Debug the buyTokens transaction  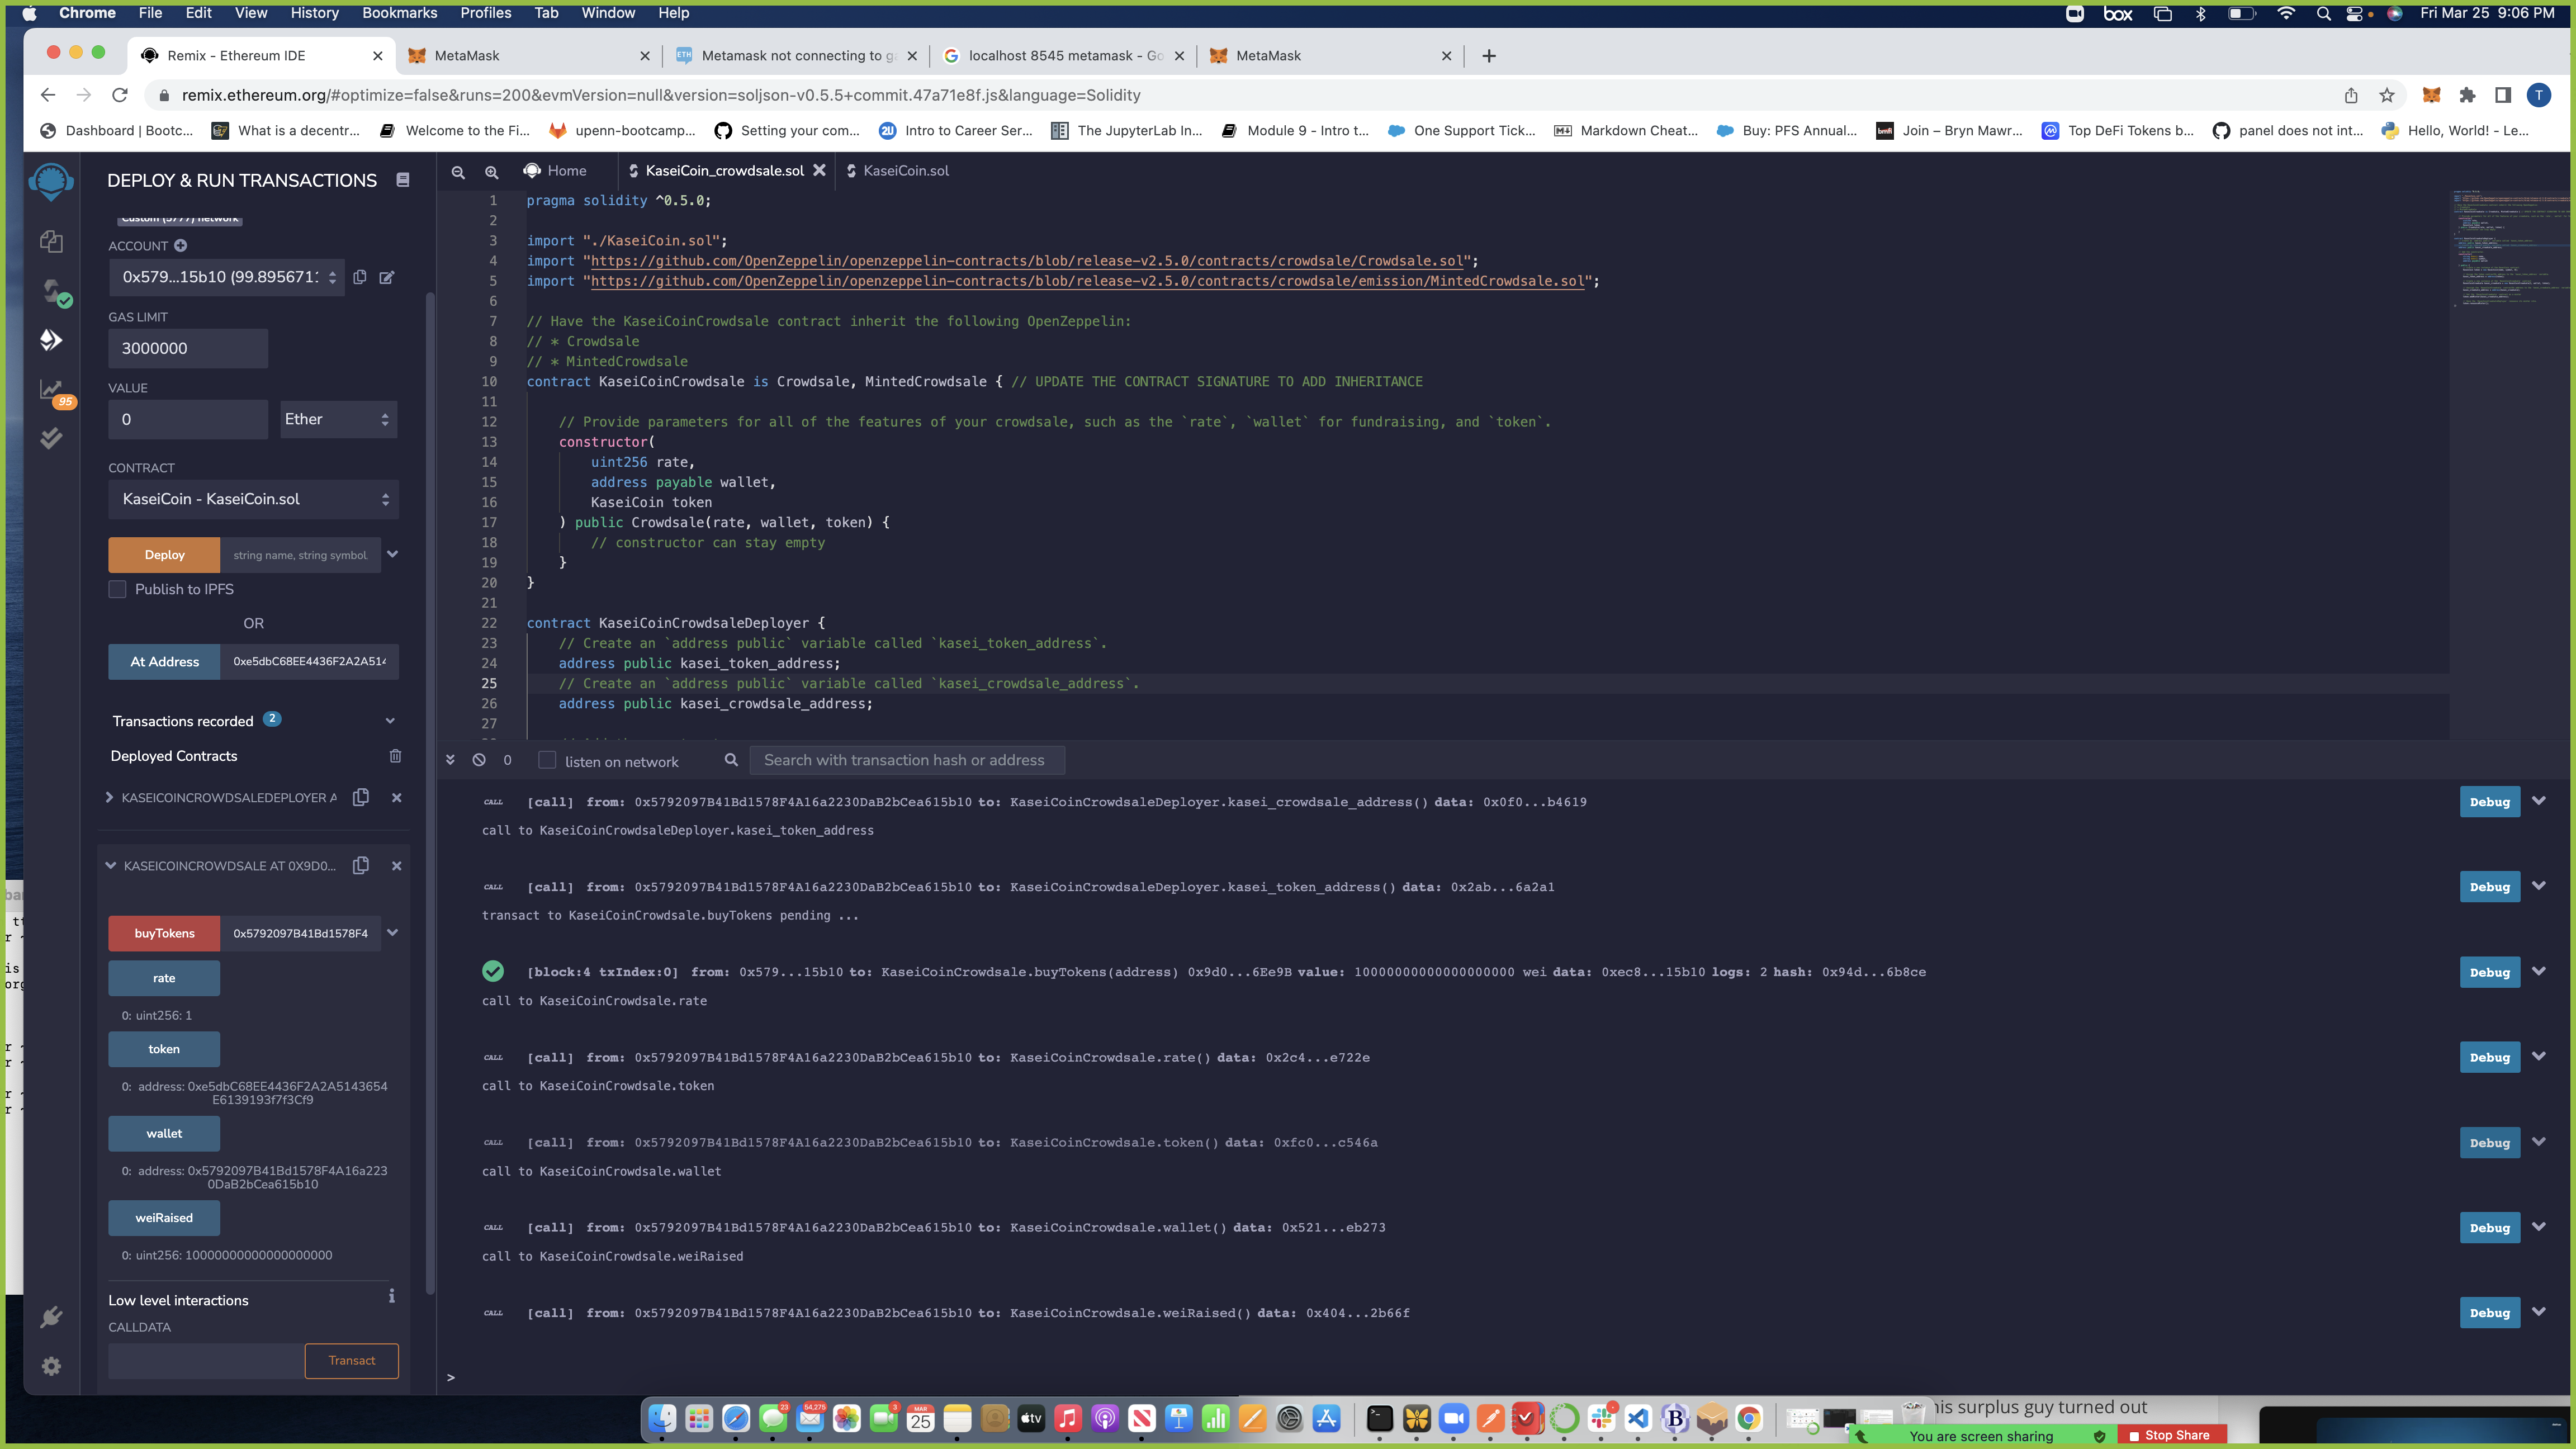(2489, 972)
